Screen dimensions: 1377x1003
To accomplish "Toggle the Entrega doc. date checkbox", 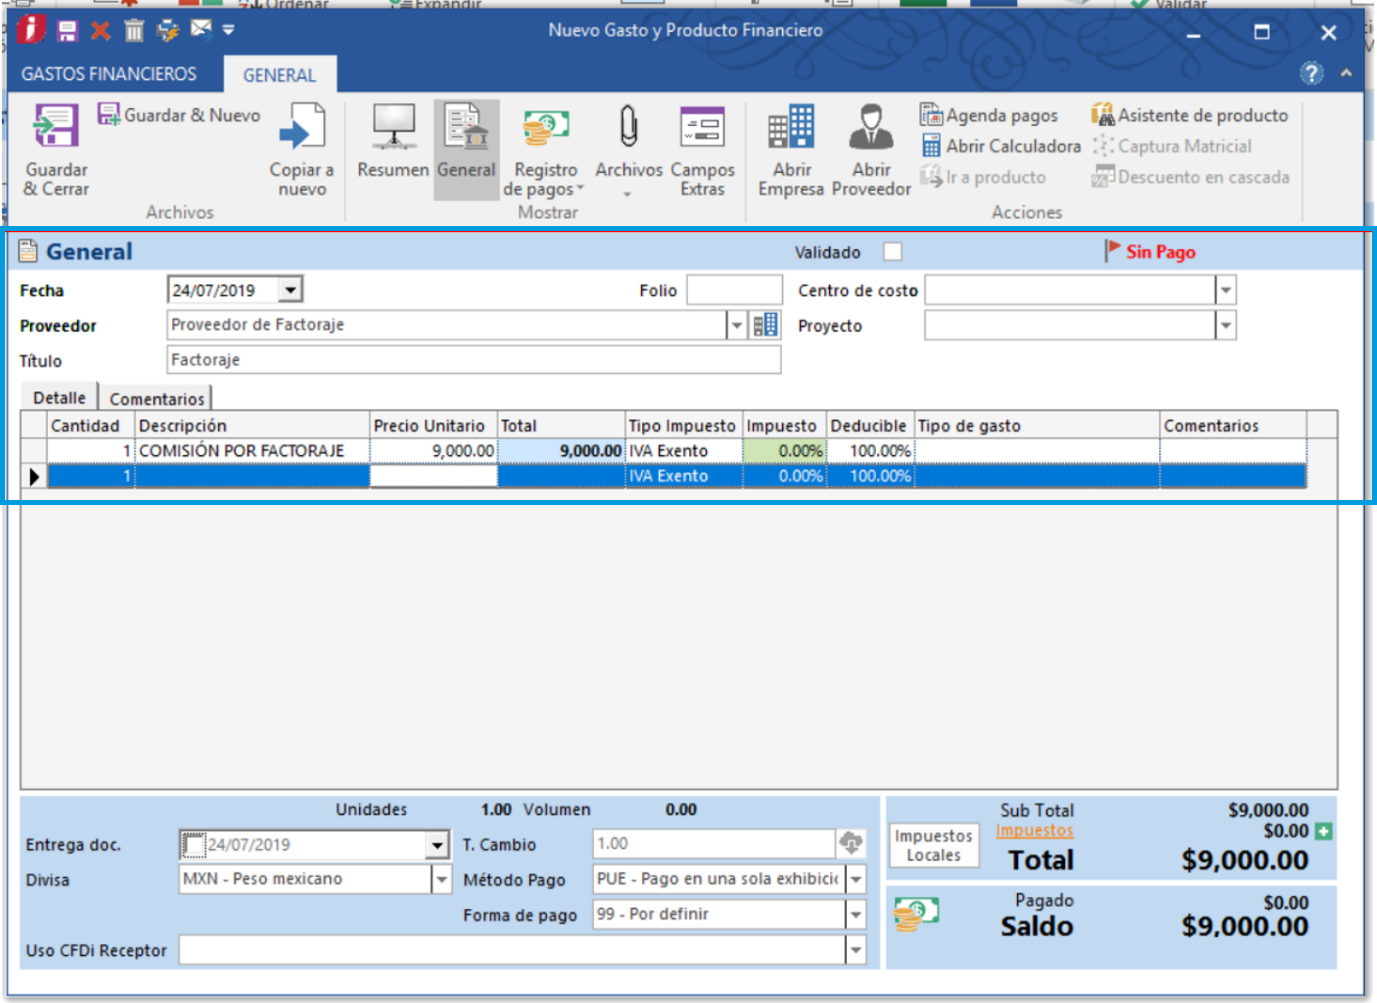I will [193, 845].
